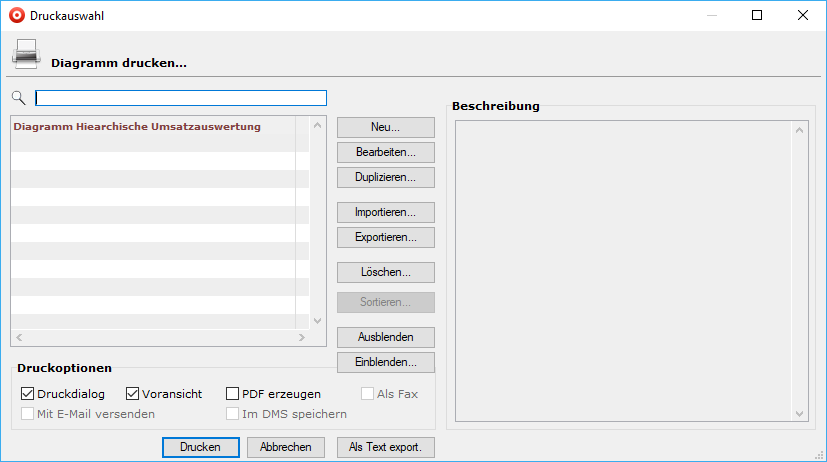Uncheck the Druckdialog checkbox
827x462 pixels.
(27, 394)
